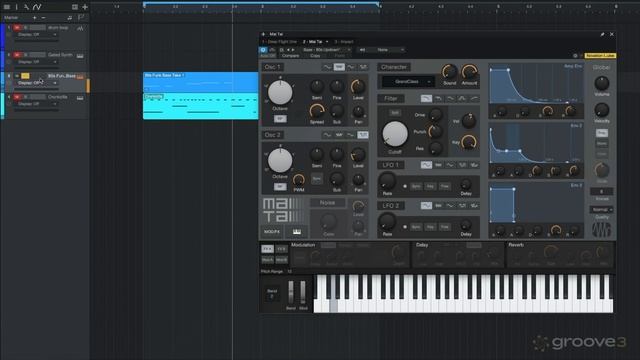Select the square waveform for Osc 1

(x=362, y=67)
